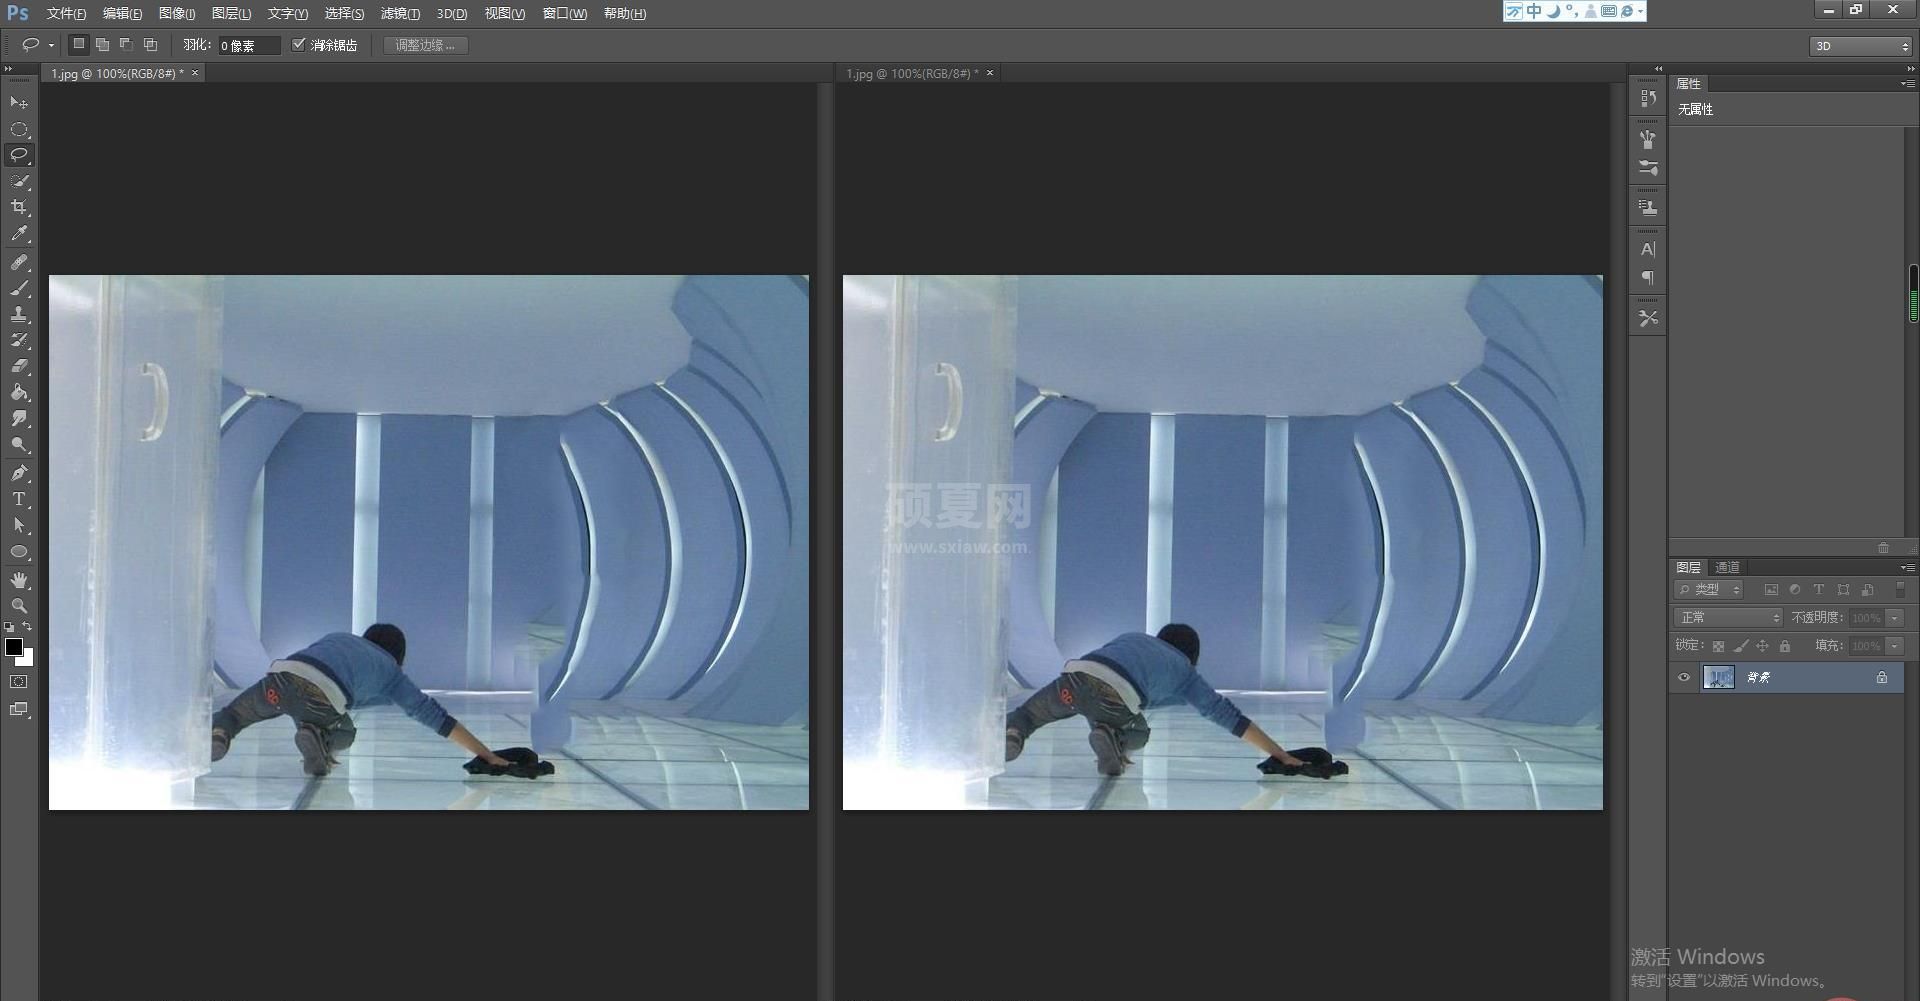Select the Clone Stamp tool
1920x1001 pixels.
point(19,314)
